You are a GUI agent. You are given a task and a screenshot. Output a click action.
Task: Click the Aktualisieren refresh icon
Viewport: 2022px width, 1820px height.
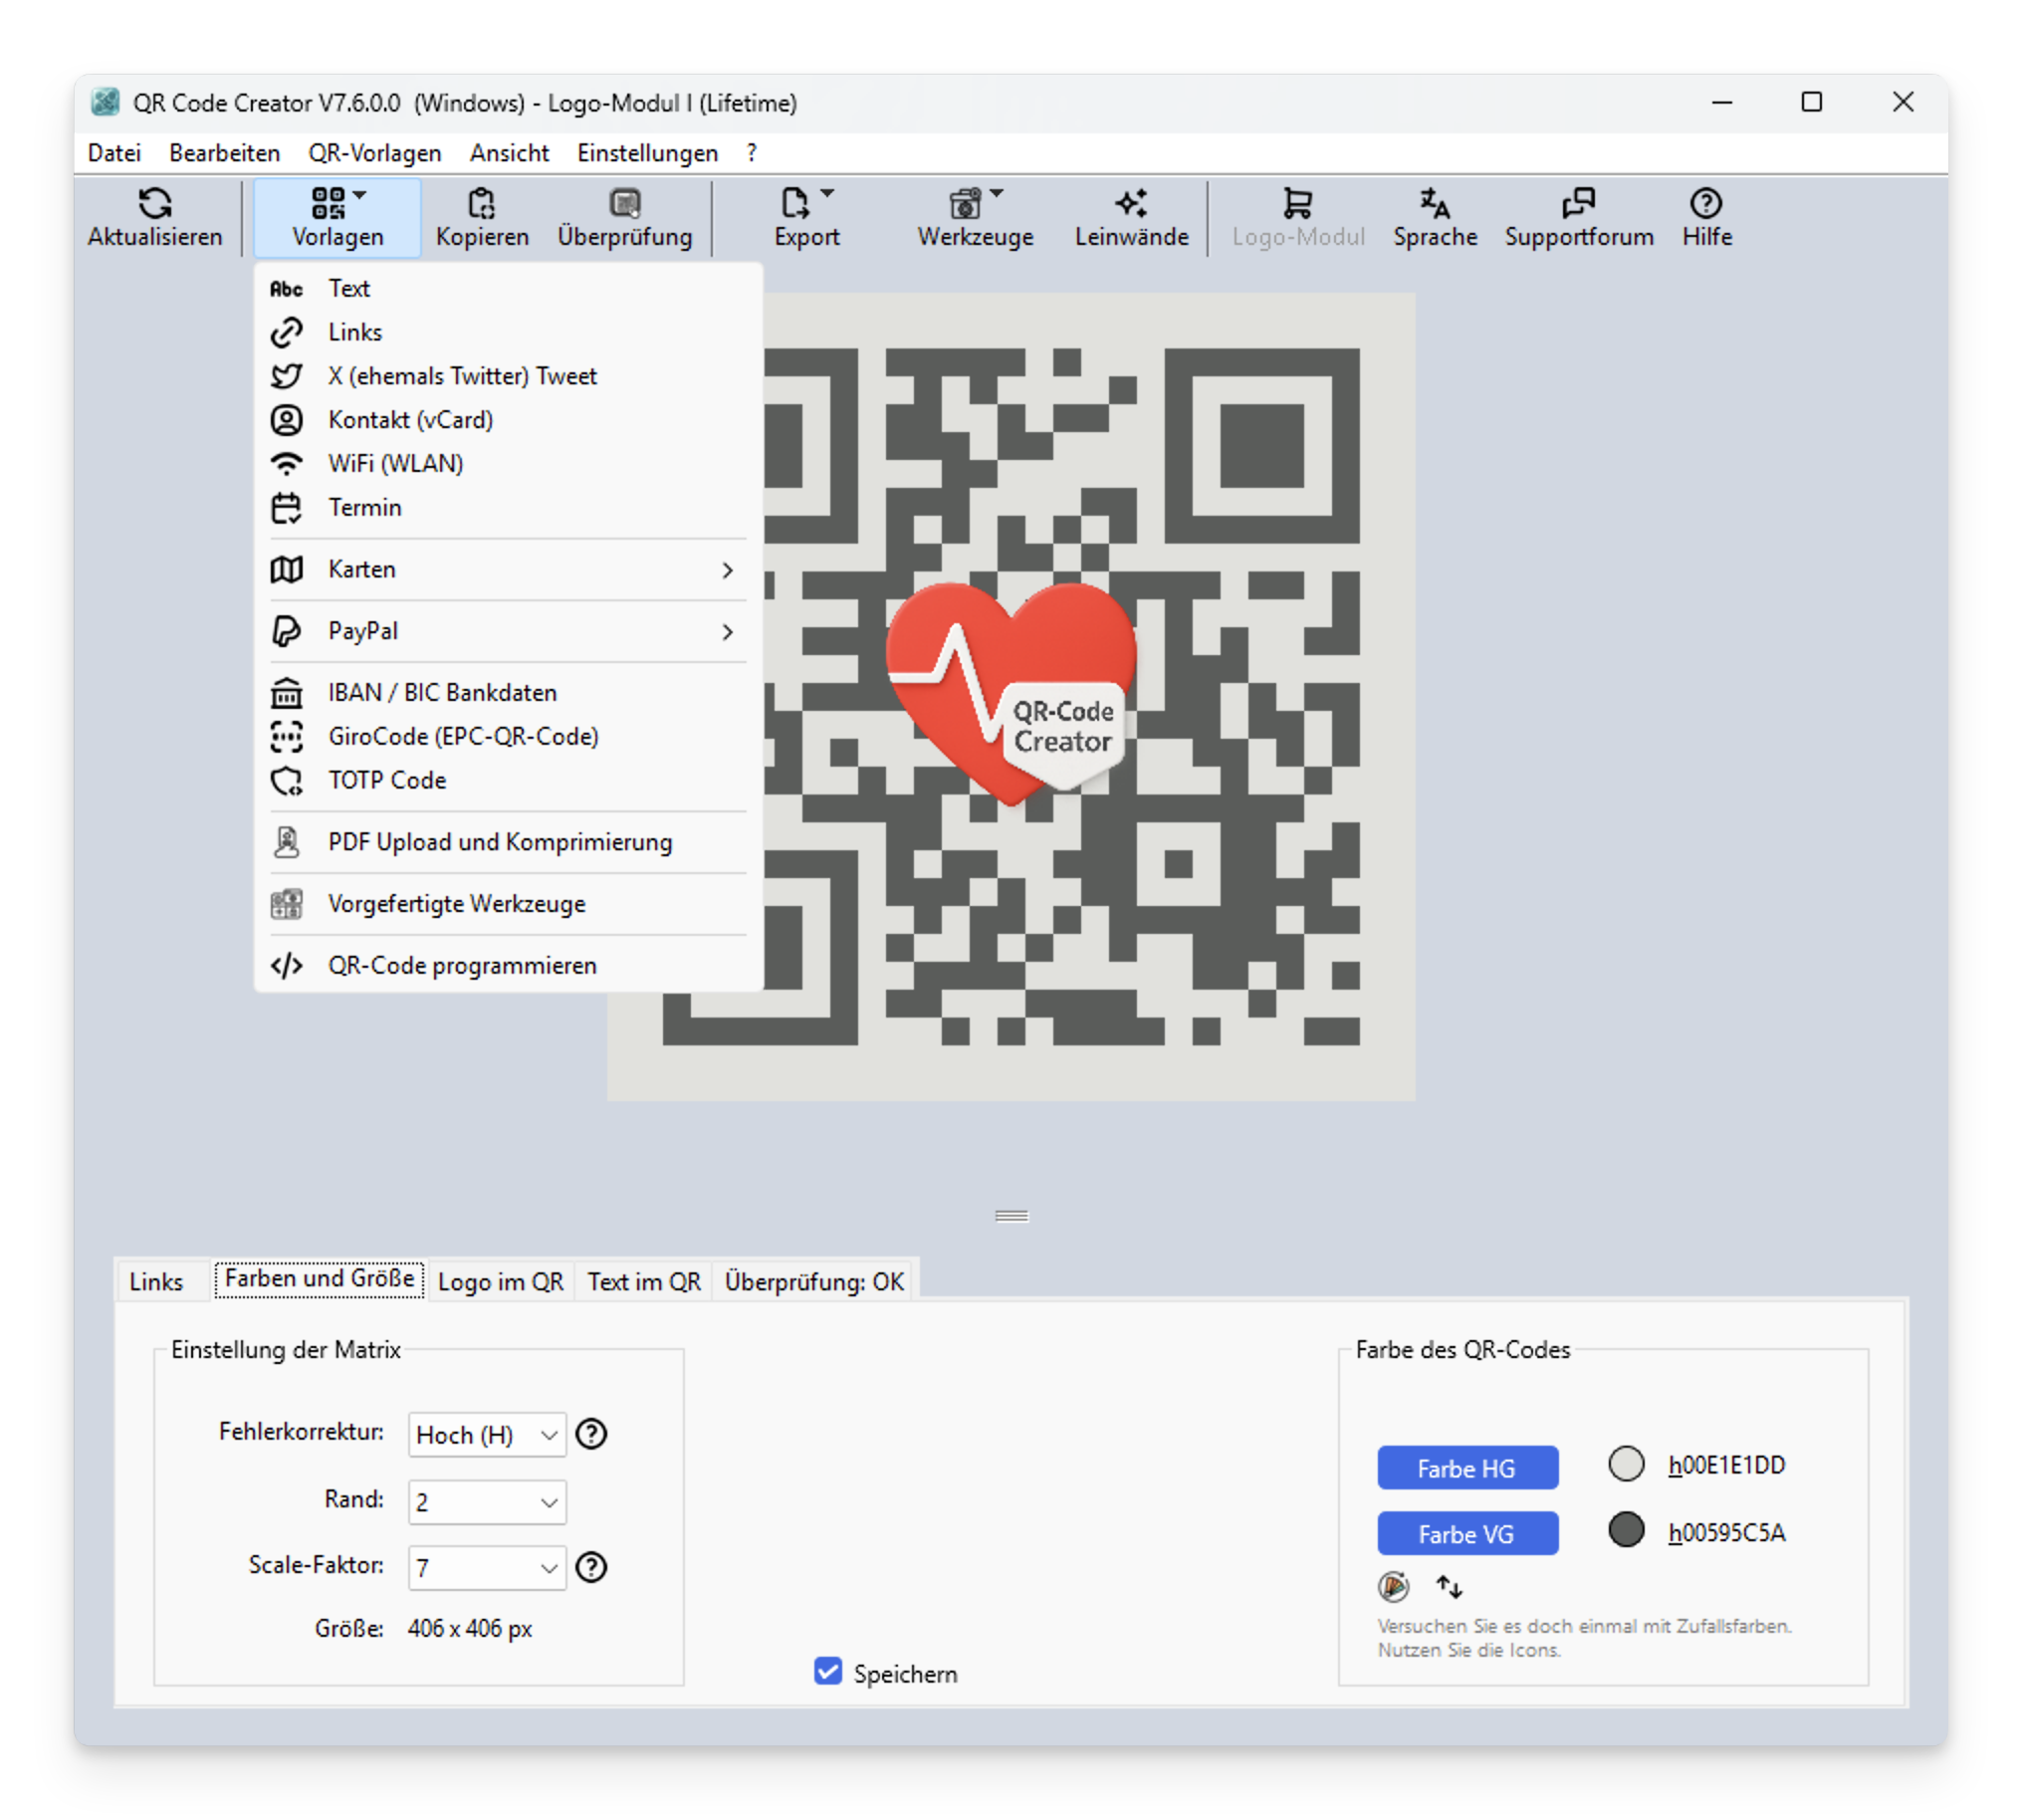(x=154, y=204)
